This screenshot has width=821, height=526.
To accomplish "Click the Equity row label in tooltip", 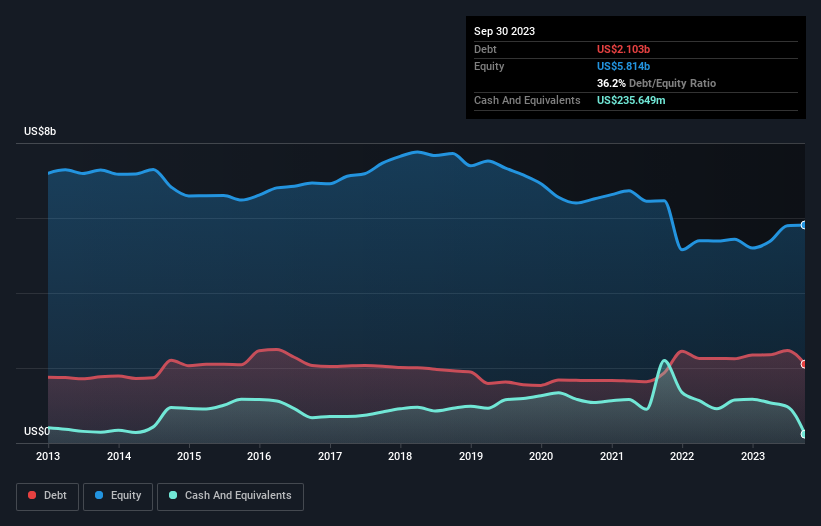I will [489, 66].
